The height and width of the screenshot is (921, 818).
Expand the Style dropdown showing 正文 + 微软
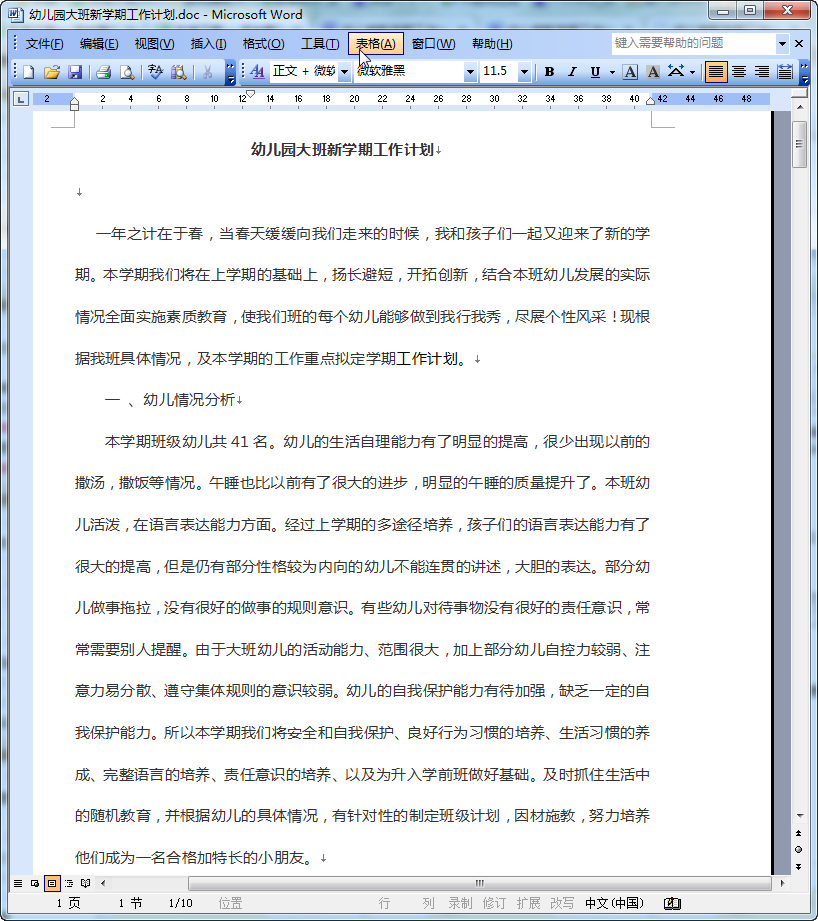coord(345,72)
